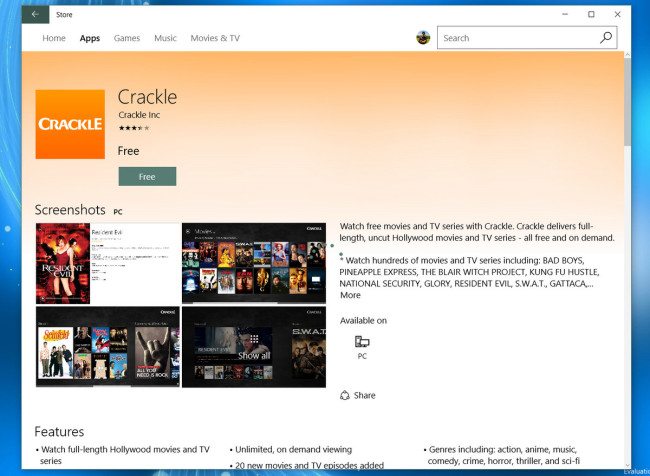Click the PC device icon
650x476 pixels.
(362, 342)
